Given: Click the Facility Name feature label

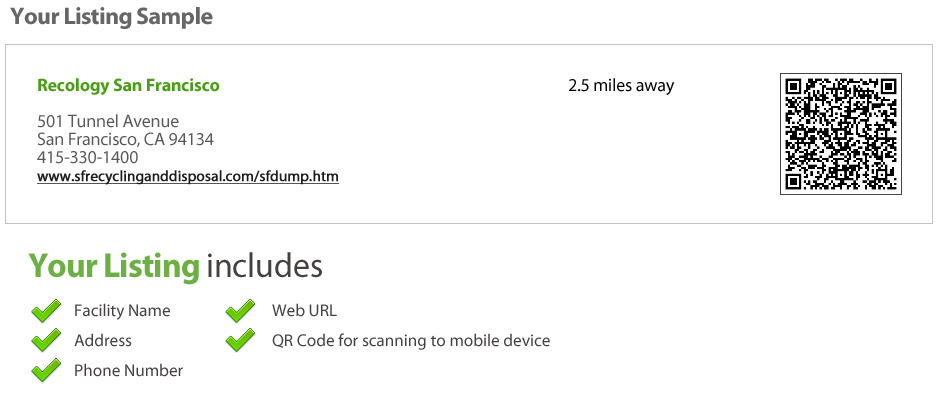Looking at the screenshot, I should pyautogui.click(x=122, y=311).
